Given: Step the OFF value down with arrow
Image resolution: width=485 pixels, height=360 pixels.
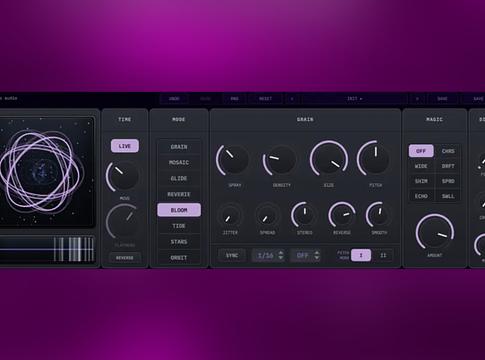Looking at the screenshot, I should coord(317,258).
